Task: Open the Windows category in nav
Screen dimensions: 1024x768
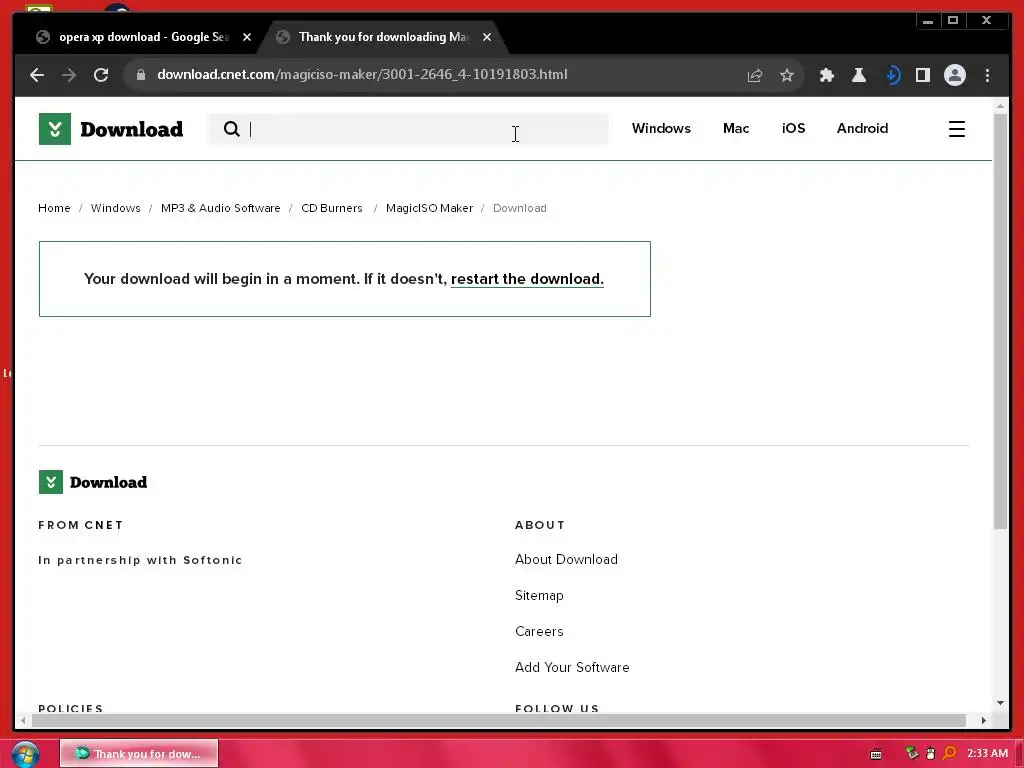Action: 661,129
